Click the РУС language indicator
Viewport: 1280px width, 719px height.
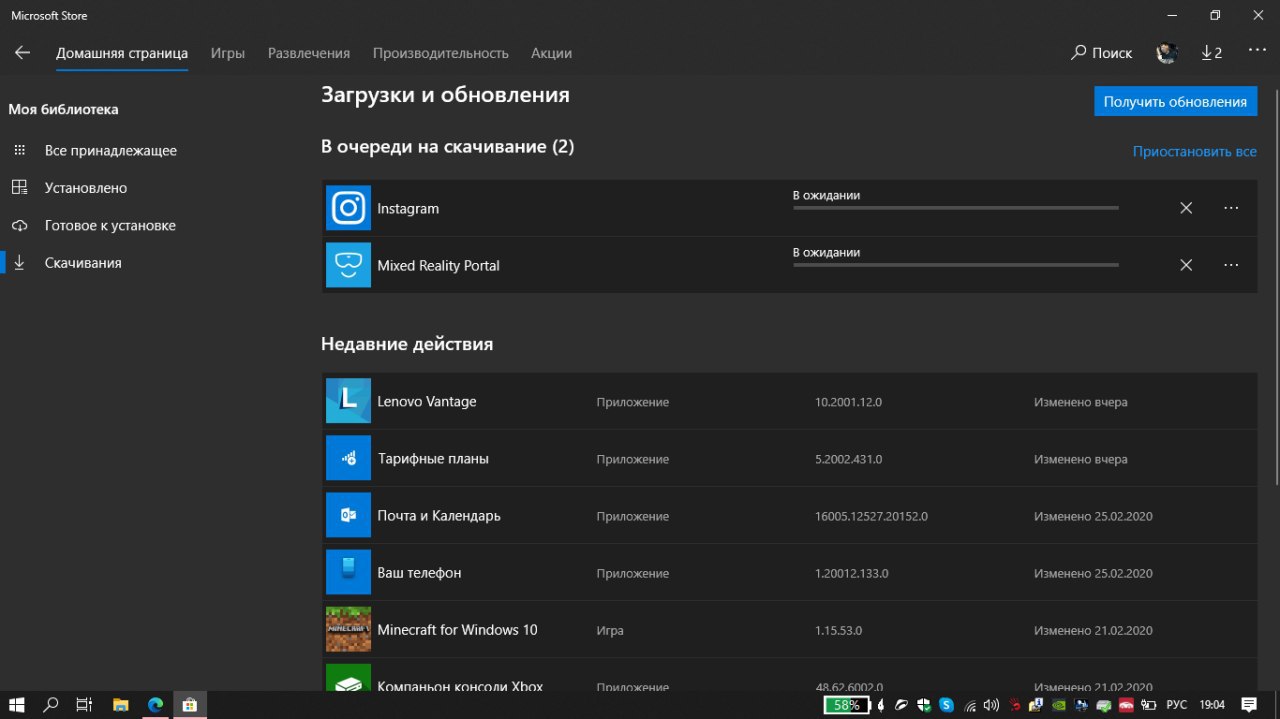pos(1177,705)
